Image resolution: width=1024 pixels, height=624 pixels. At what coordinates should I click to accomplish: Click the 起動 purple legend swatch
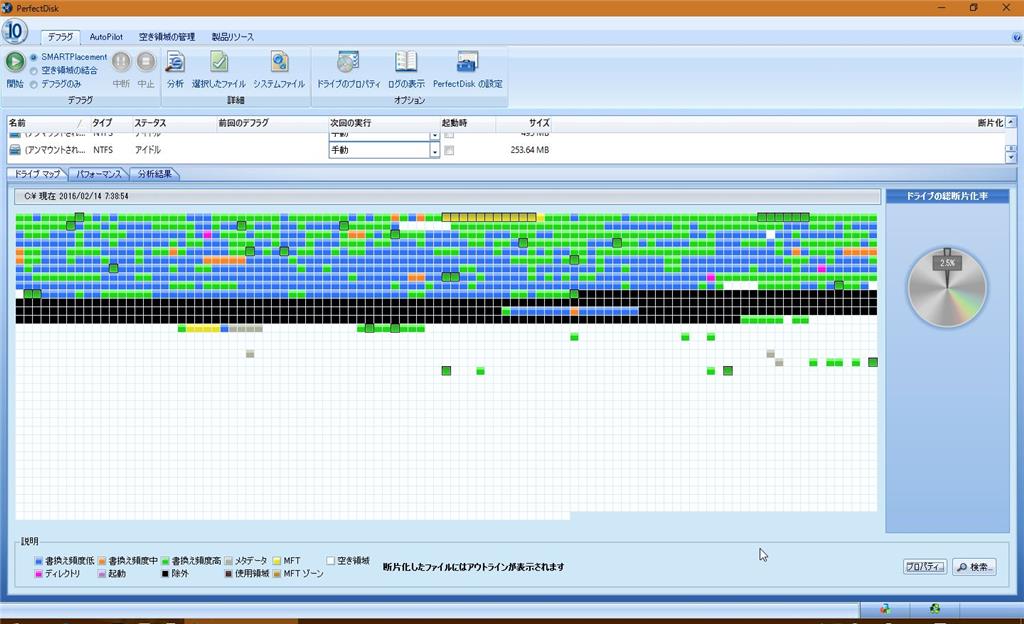[x=102, y=574]
